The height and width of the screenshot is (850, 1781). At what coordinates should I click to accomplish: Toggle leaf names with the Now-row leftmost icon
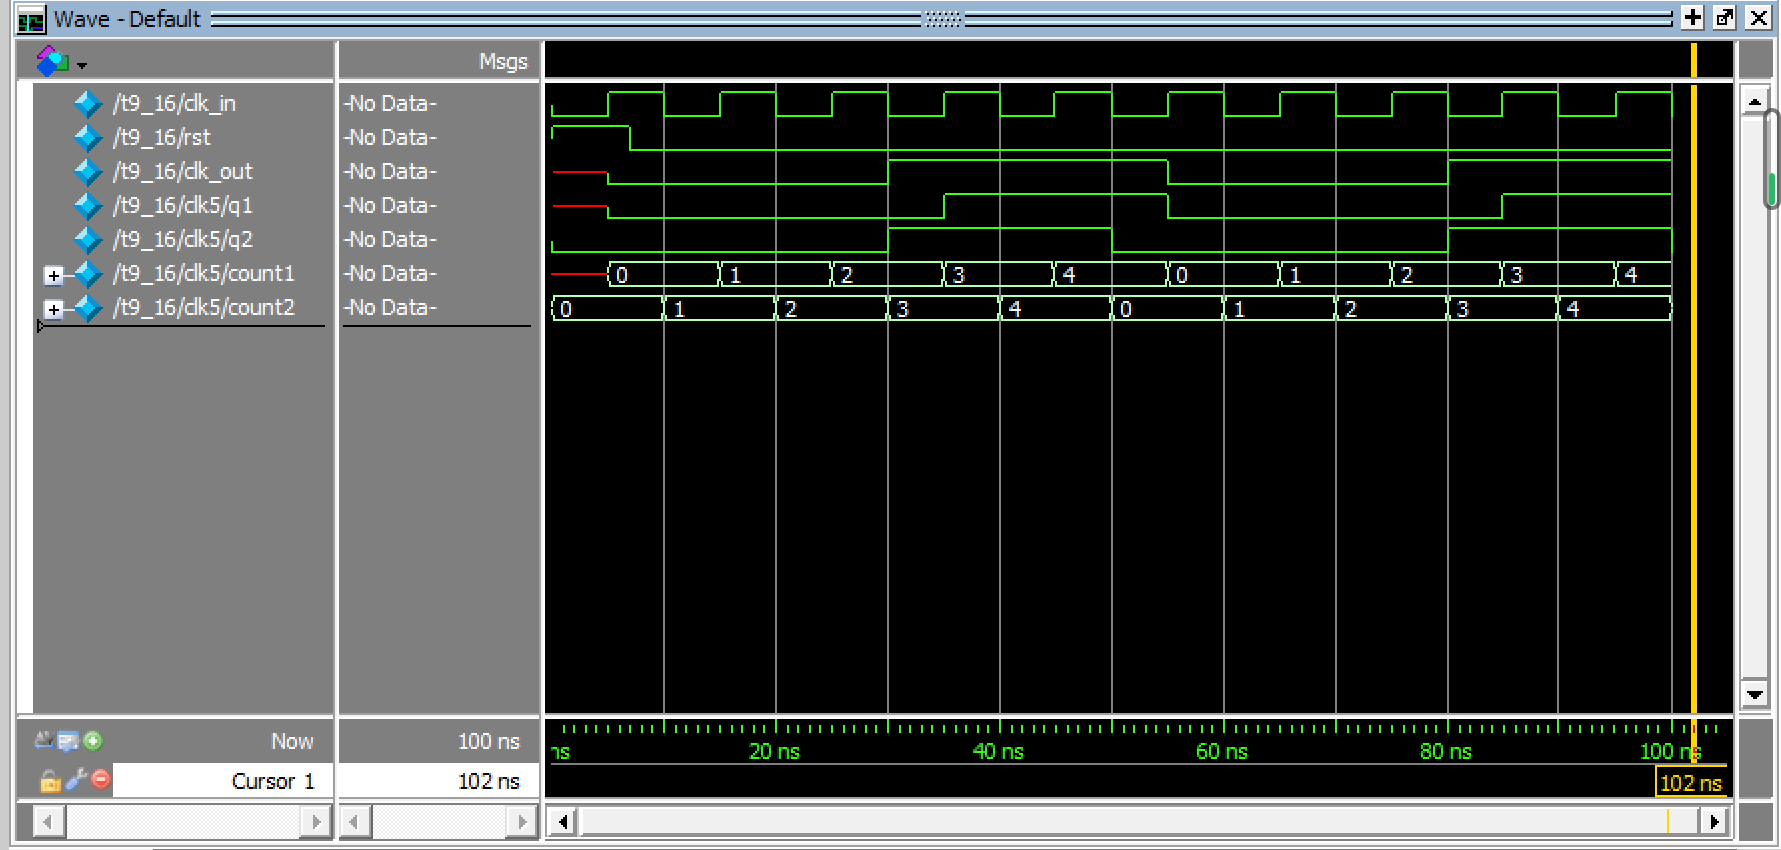[44, 741]
